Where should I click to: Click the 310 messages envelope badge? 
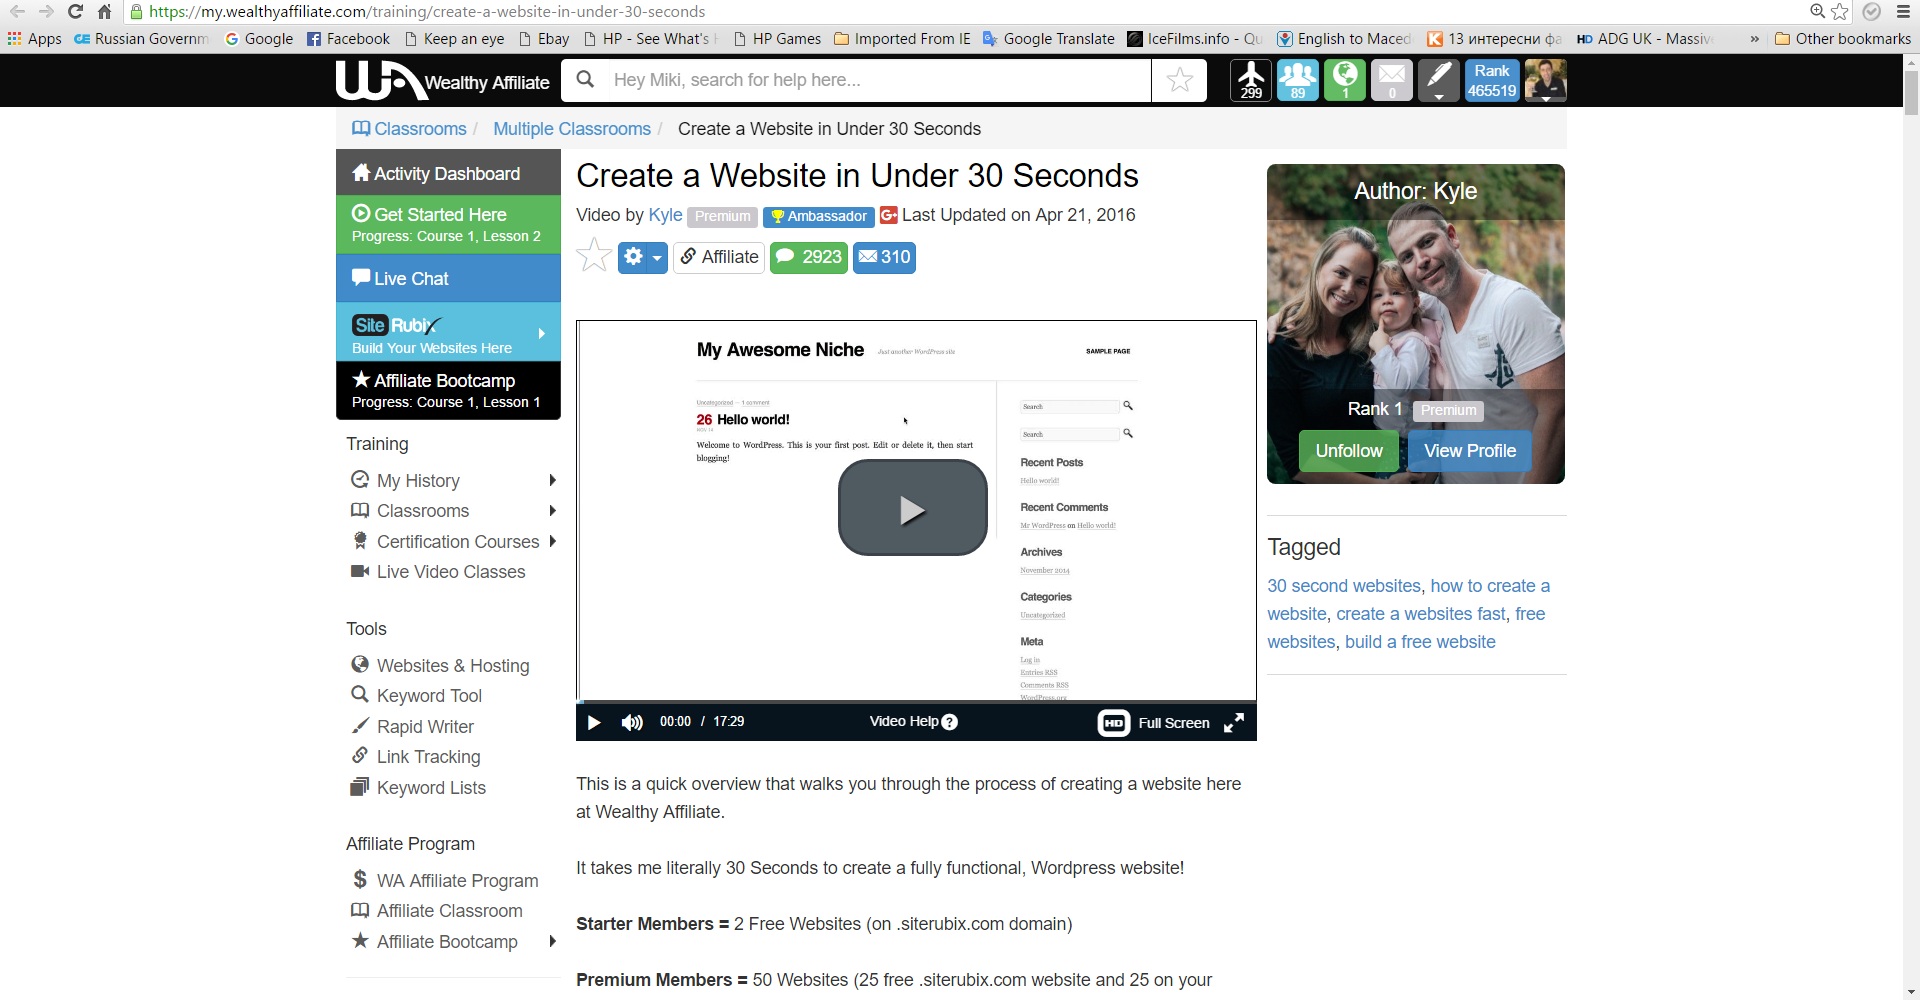pos(884,257)
